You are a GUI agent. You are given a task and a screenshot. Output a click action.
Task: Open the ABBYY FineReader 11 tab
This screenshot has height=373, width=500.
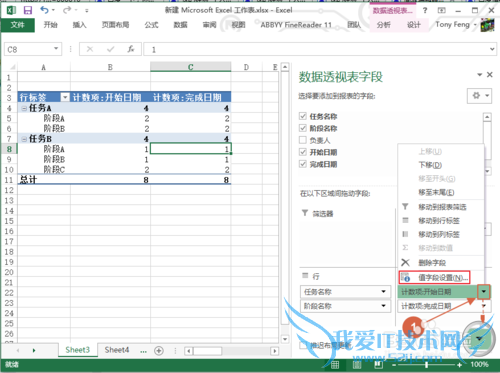tap(296, 25)
